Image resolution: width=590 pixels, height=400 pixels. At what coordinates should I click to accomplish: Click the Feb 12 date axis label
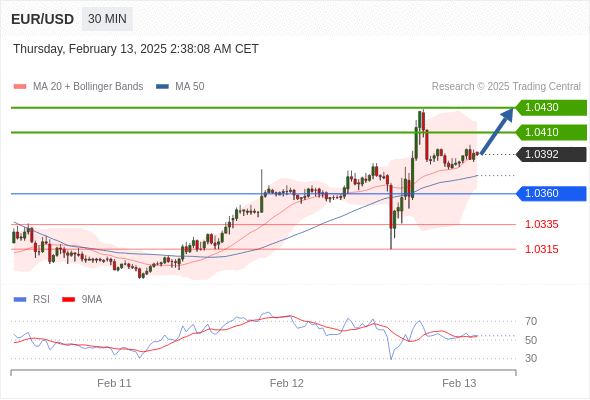tap(287, 383)
